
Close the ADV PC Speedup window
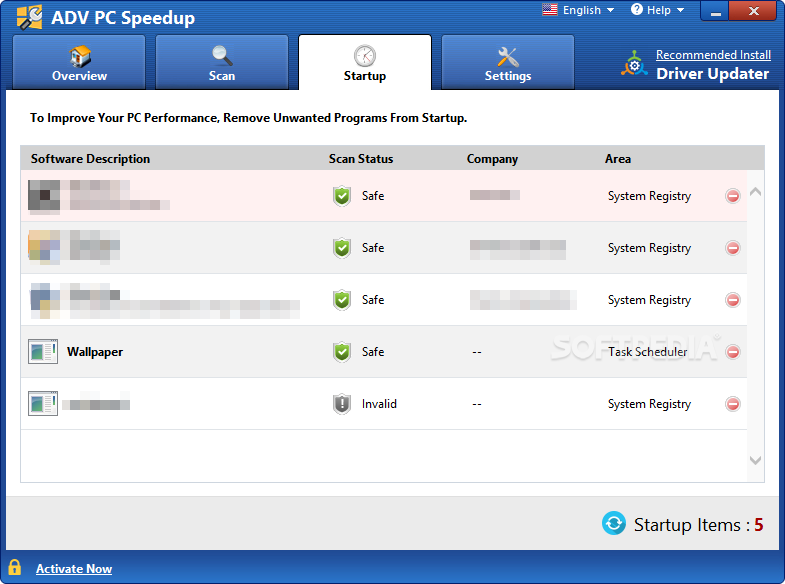click(754, 11)
